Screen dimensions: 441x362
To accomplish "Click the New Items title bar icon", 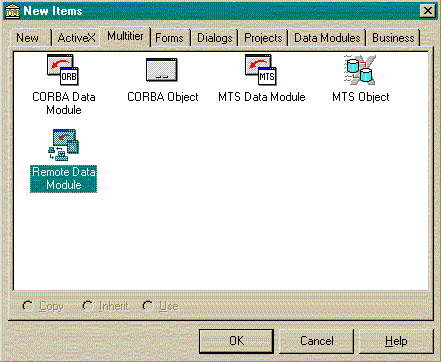I will [x=12, y=11].
